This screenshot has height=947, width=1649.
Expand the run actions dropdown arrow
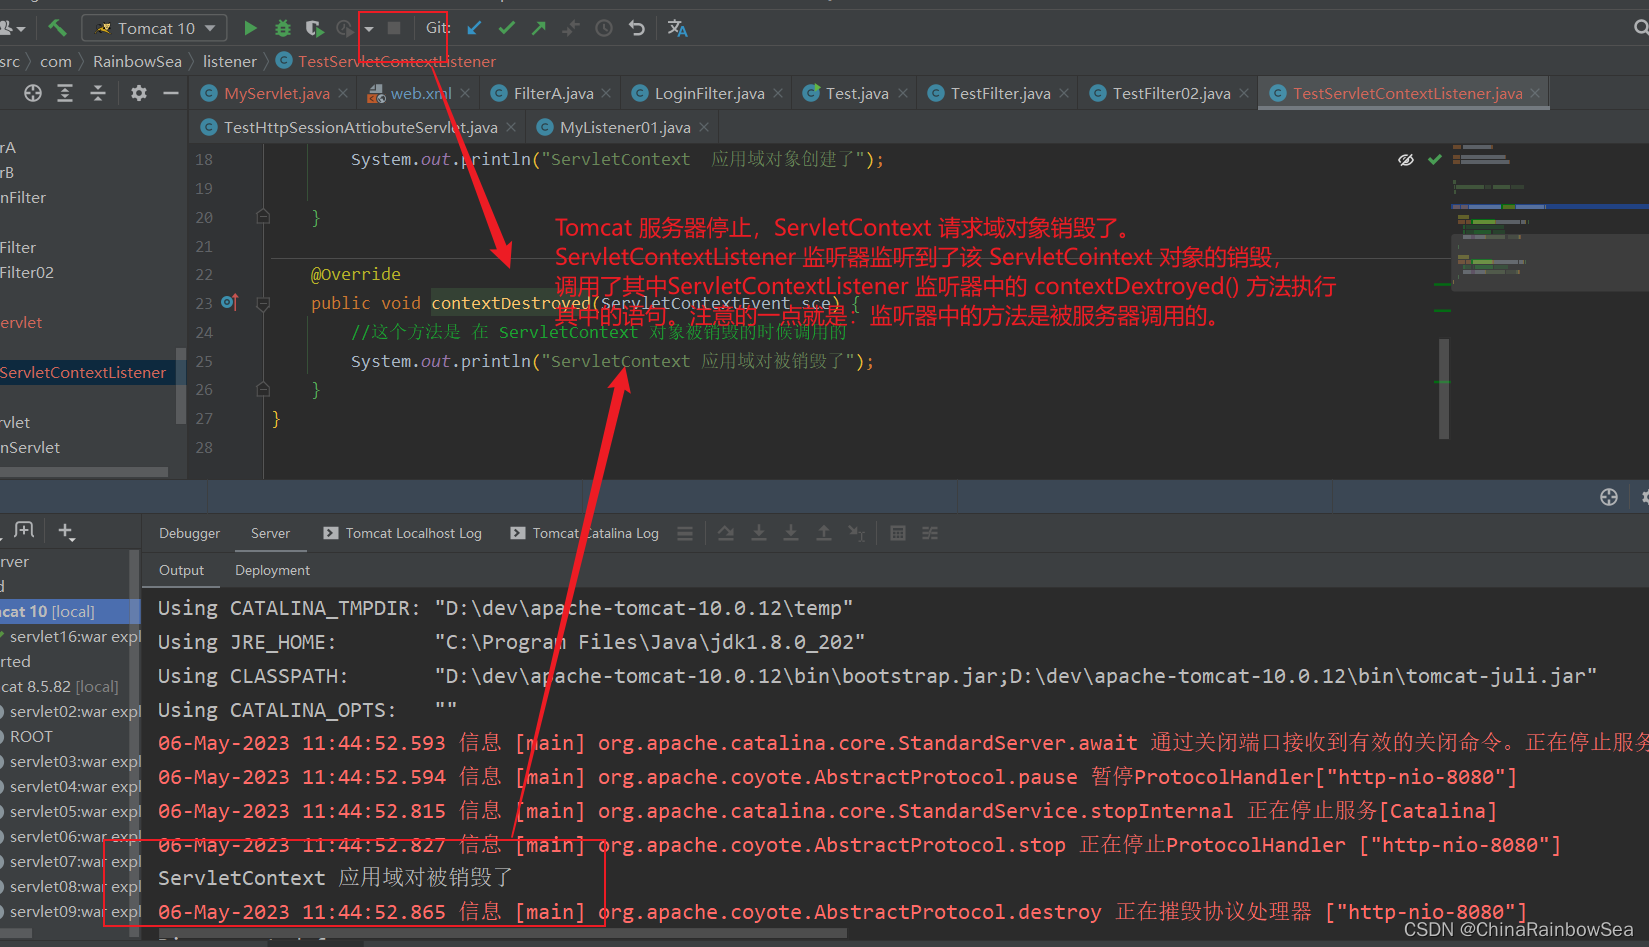click(369, 29)
